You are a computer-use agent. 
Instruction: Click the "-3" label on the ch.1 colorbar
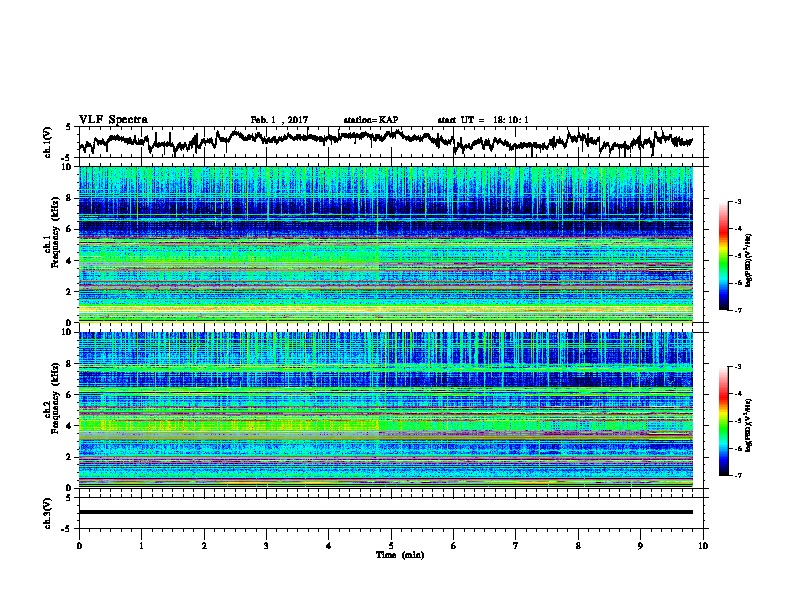click(737, 201)
